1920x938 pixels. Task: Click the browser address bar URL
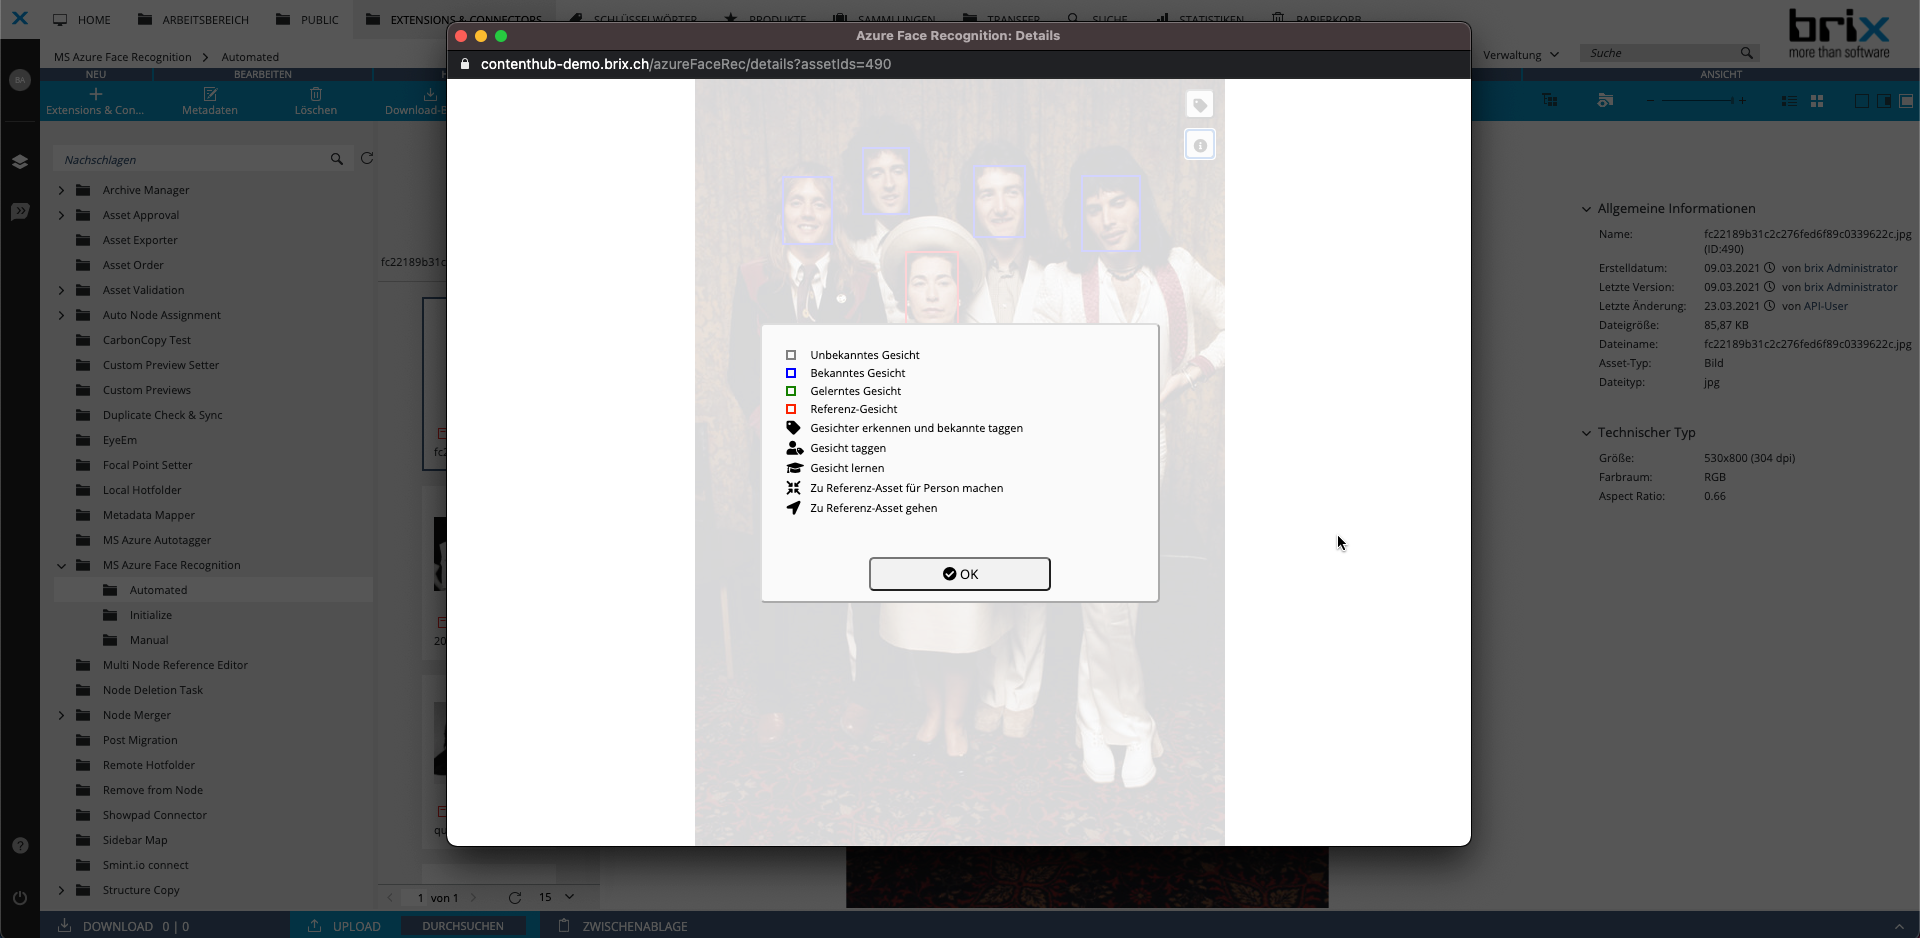click(685, 64)
